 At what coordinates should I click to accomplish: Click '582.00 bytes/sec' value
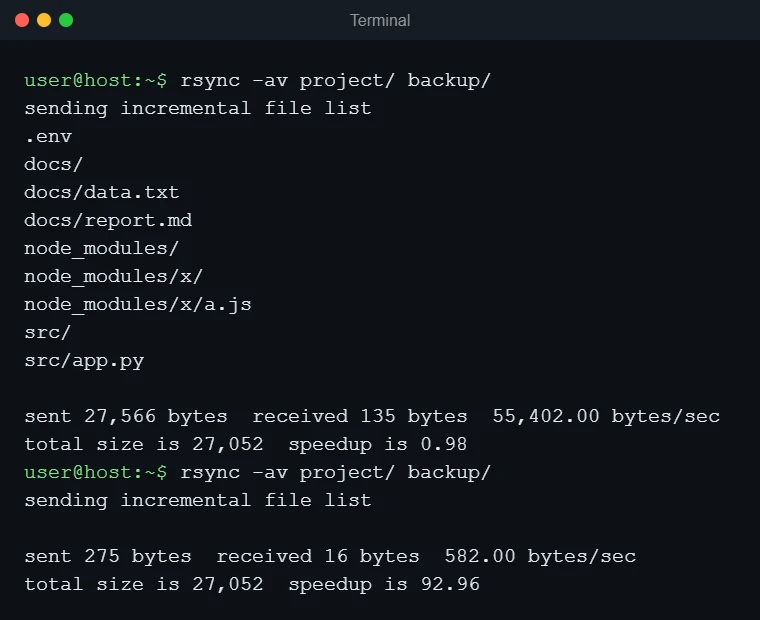(540, 556)
